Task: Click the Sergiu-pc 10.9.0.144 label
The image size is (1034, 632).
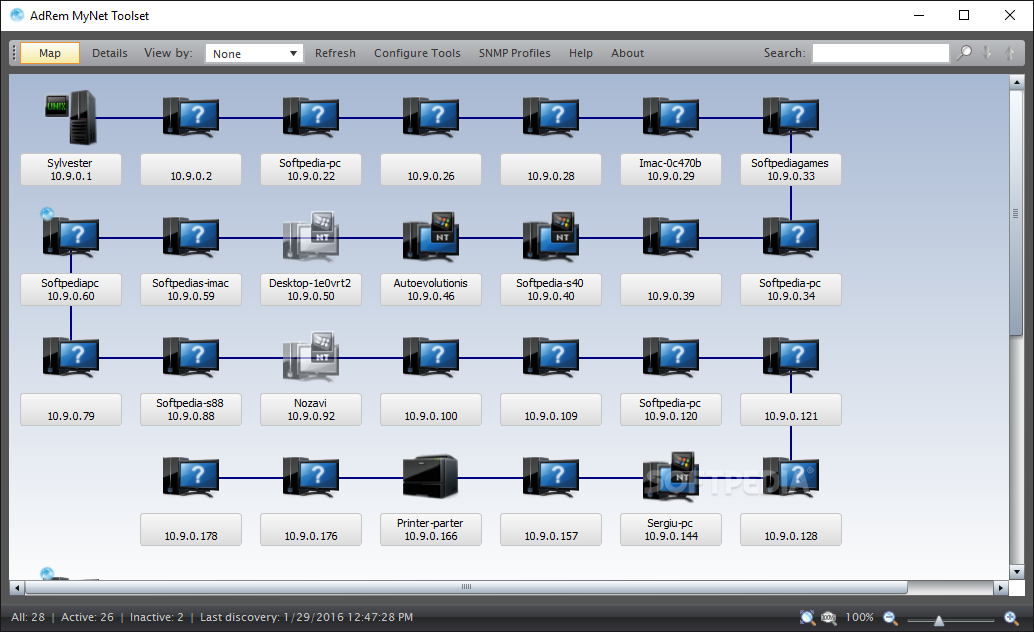Action: click(x=671, y=530)
